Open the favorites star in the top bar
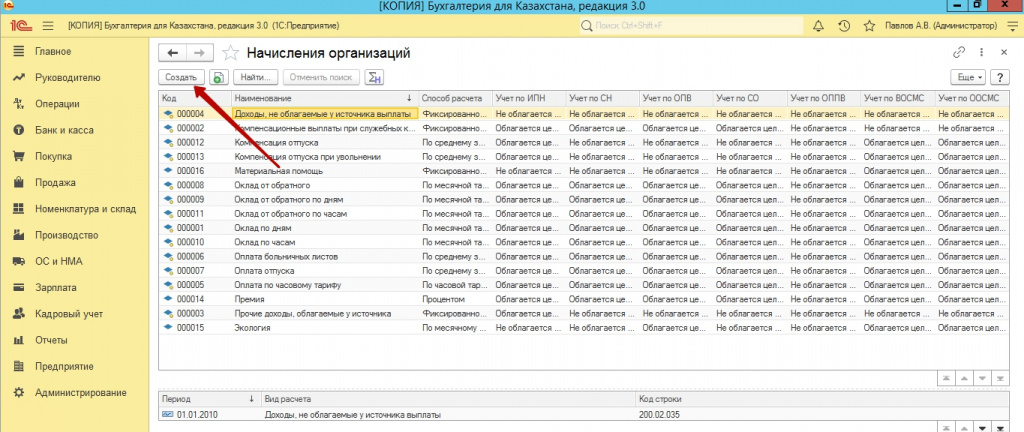The width and height of the screenshot is (1024, 432). coord(869,26)
